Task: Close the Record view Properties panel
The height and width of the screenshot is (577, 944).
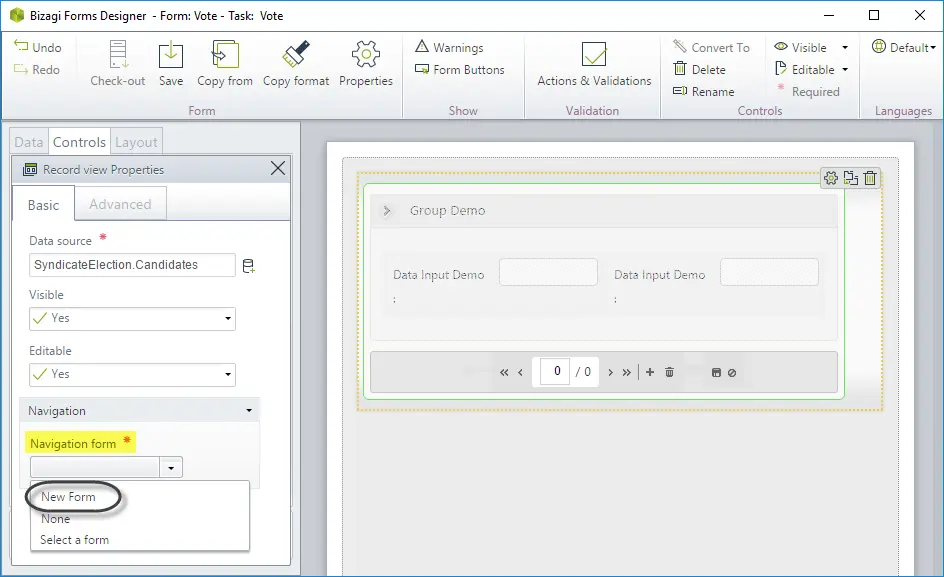Action: [278, 169]
